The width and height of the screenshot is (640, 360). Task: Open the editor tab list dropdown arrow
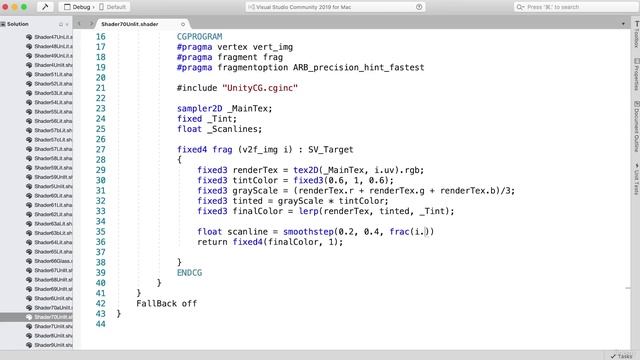click(623, 24)
